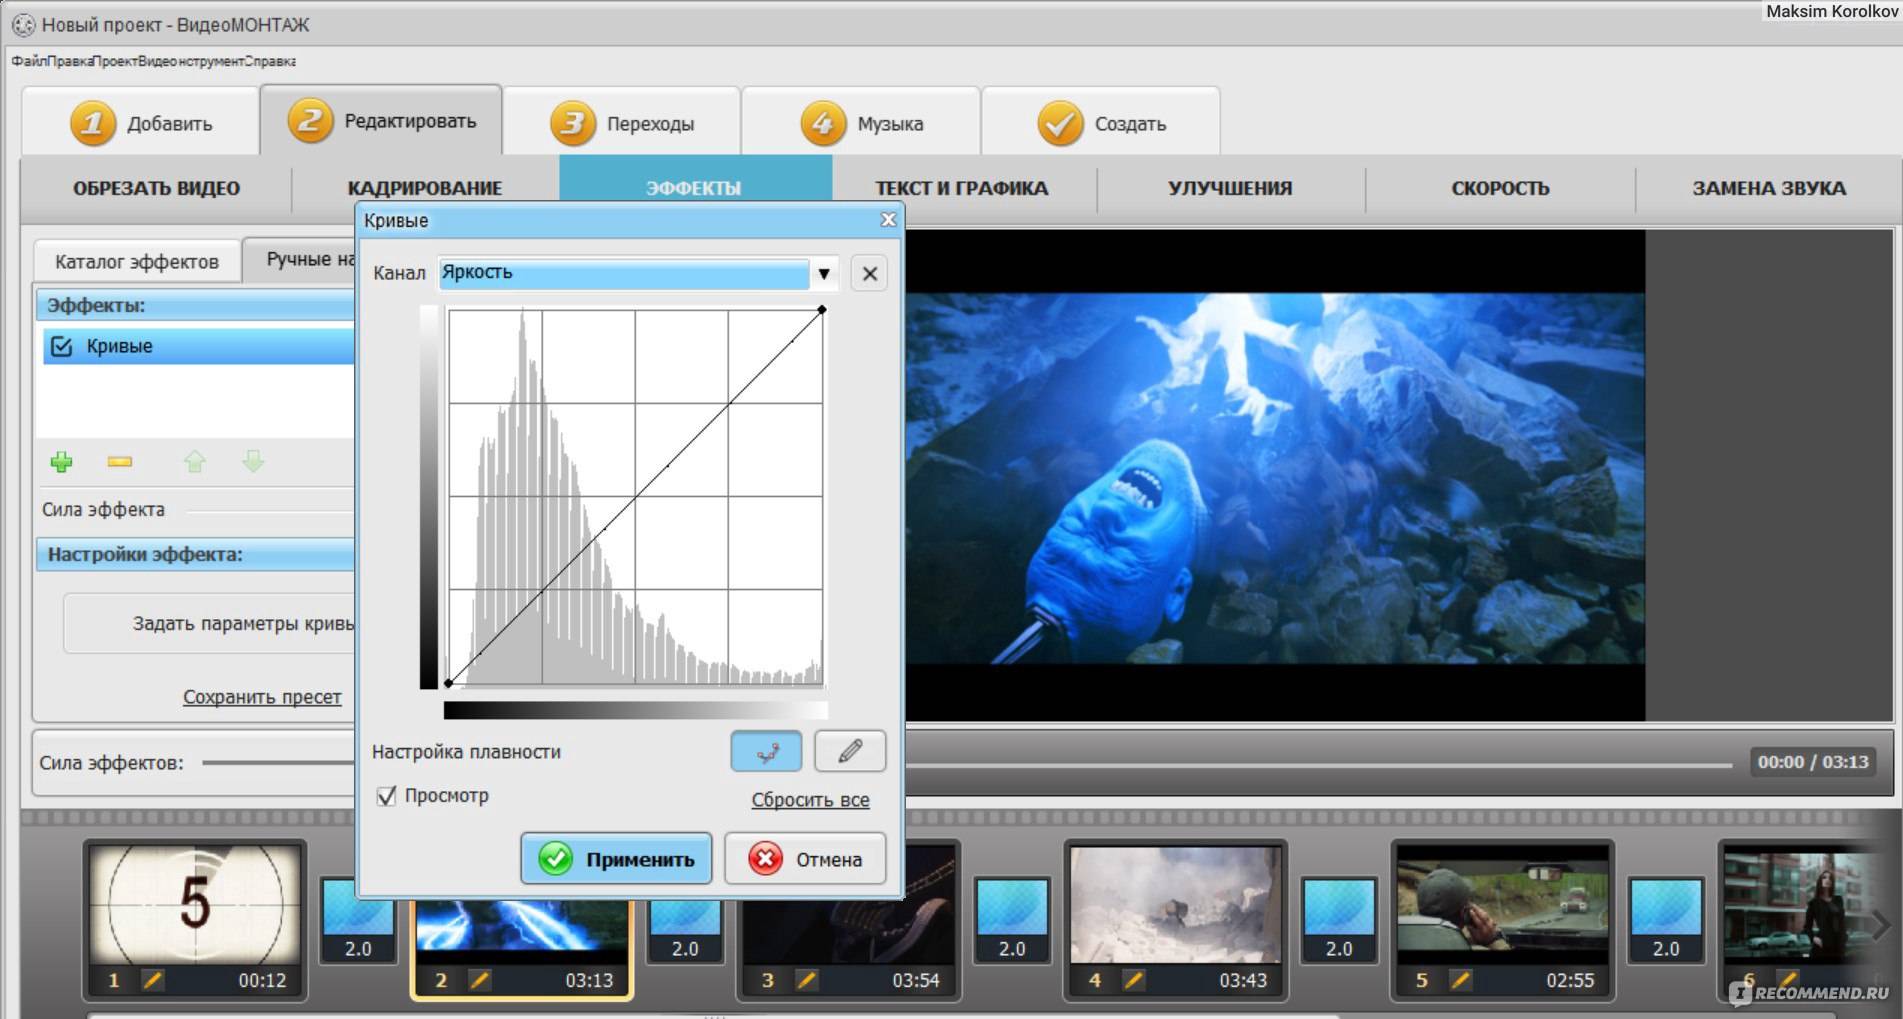The width and height of the screenshot is (1903, 1019).
Task: Click the X button beside channel dropdown
Action: (869, 273)
